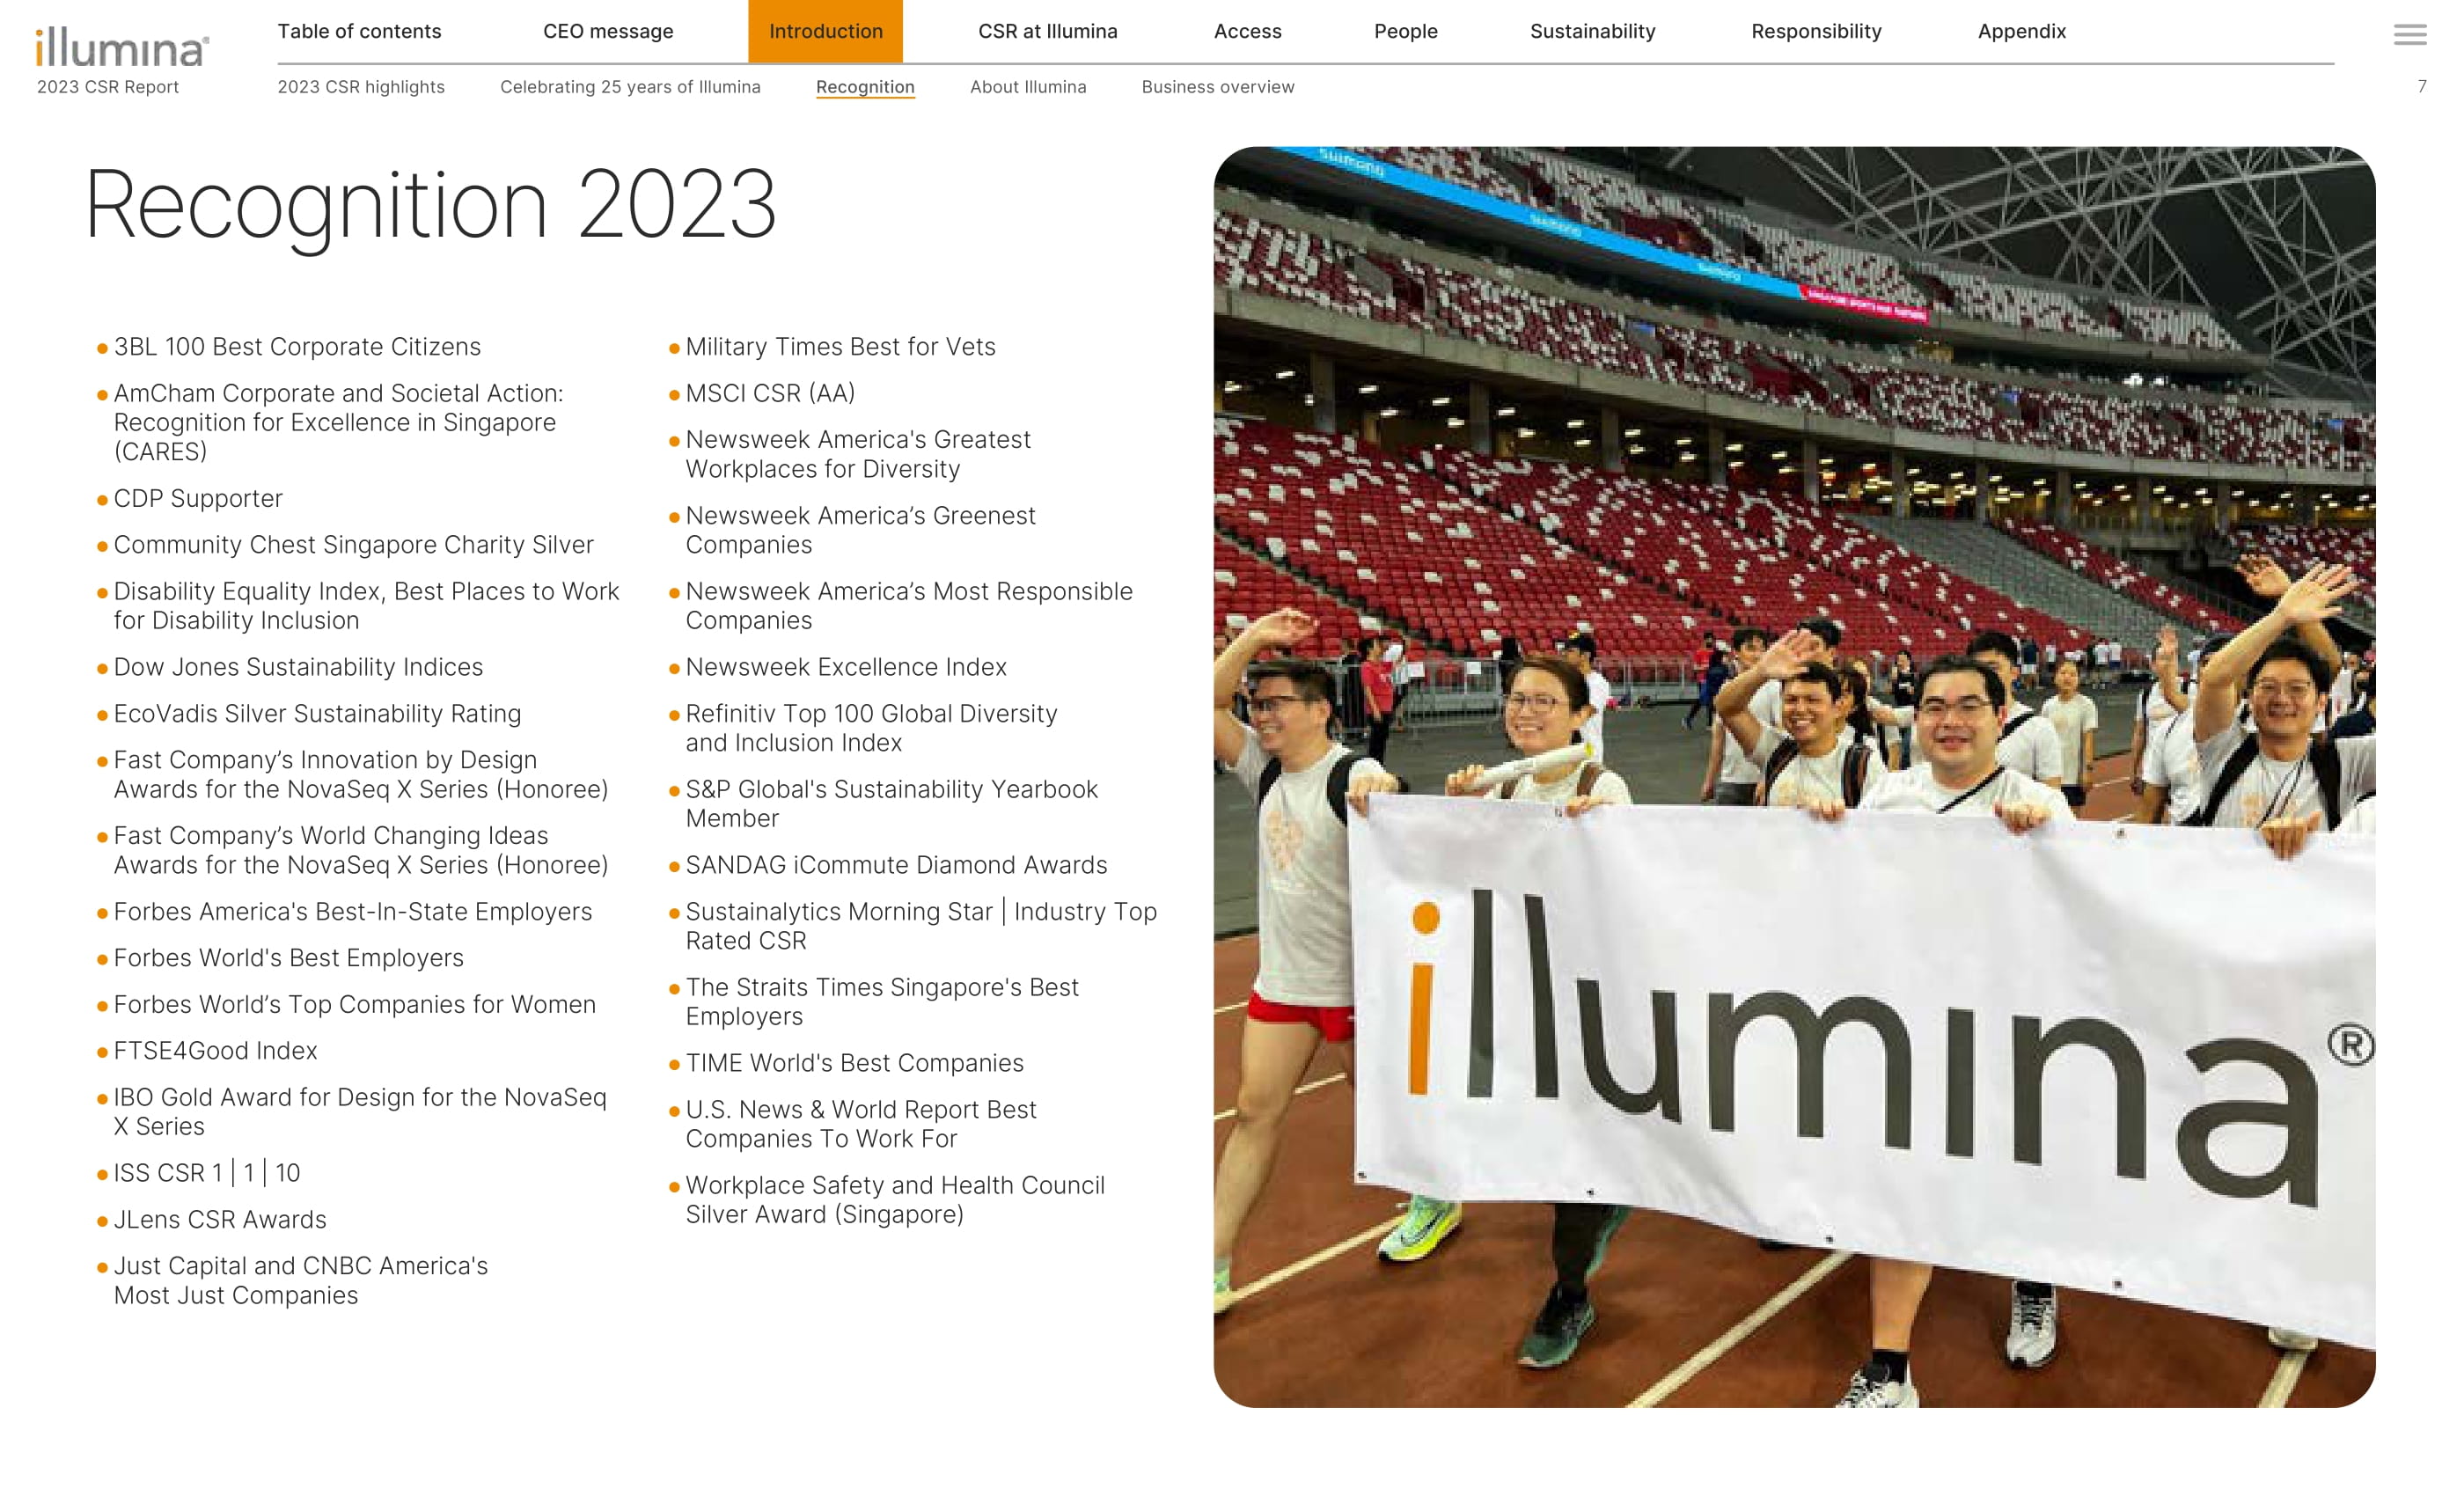
Task: Open the Appendix tab
Action: (2021, 31)
